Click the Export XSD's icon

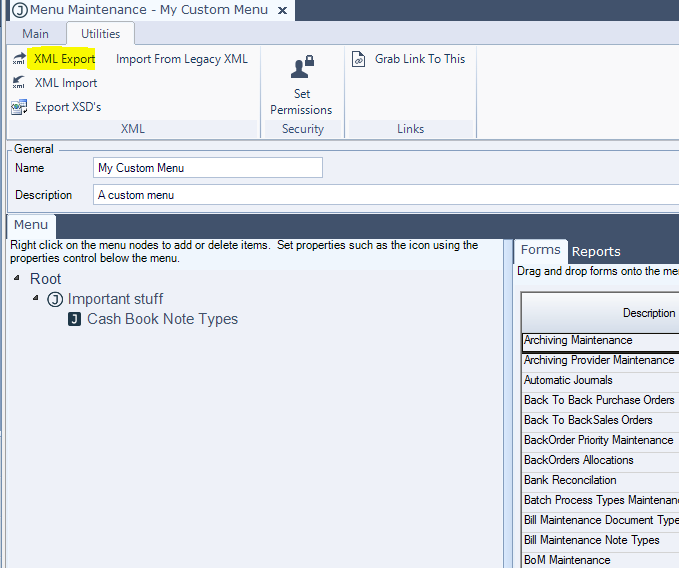tap(18, 107)
